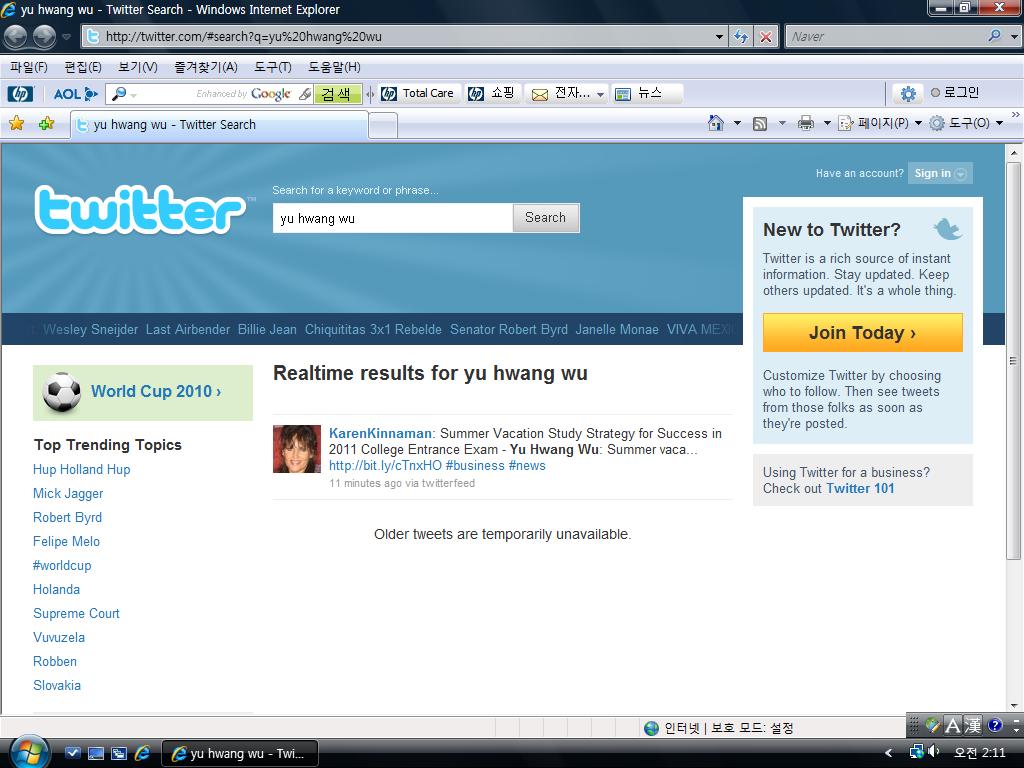Click the RSS feeds icon
Image resolution: width=1024 pixels, height=768 pixels.
click(760, 123)
